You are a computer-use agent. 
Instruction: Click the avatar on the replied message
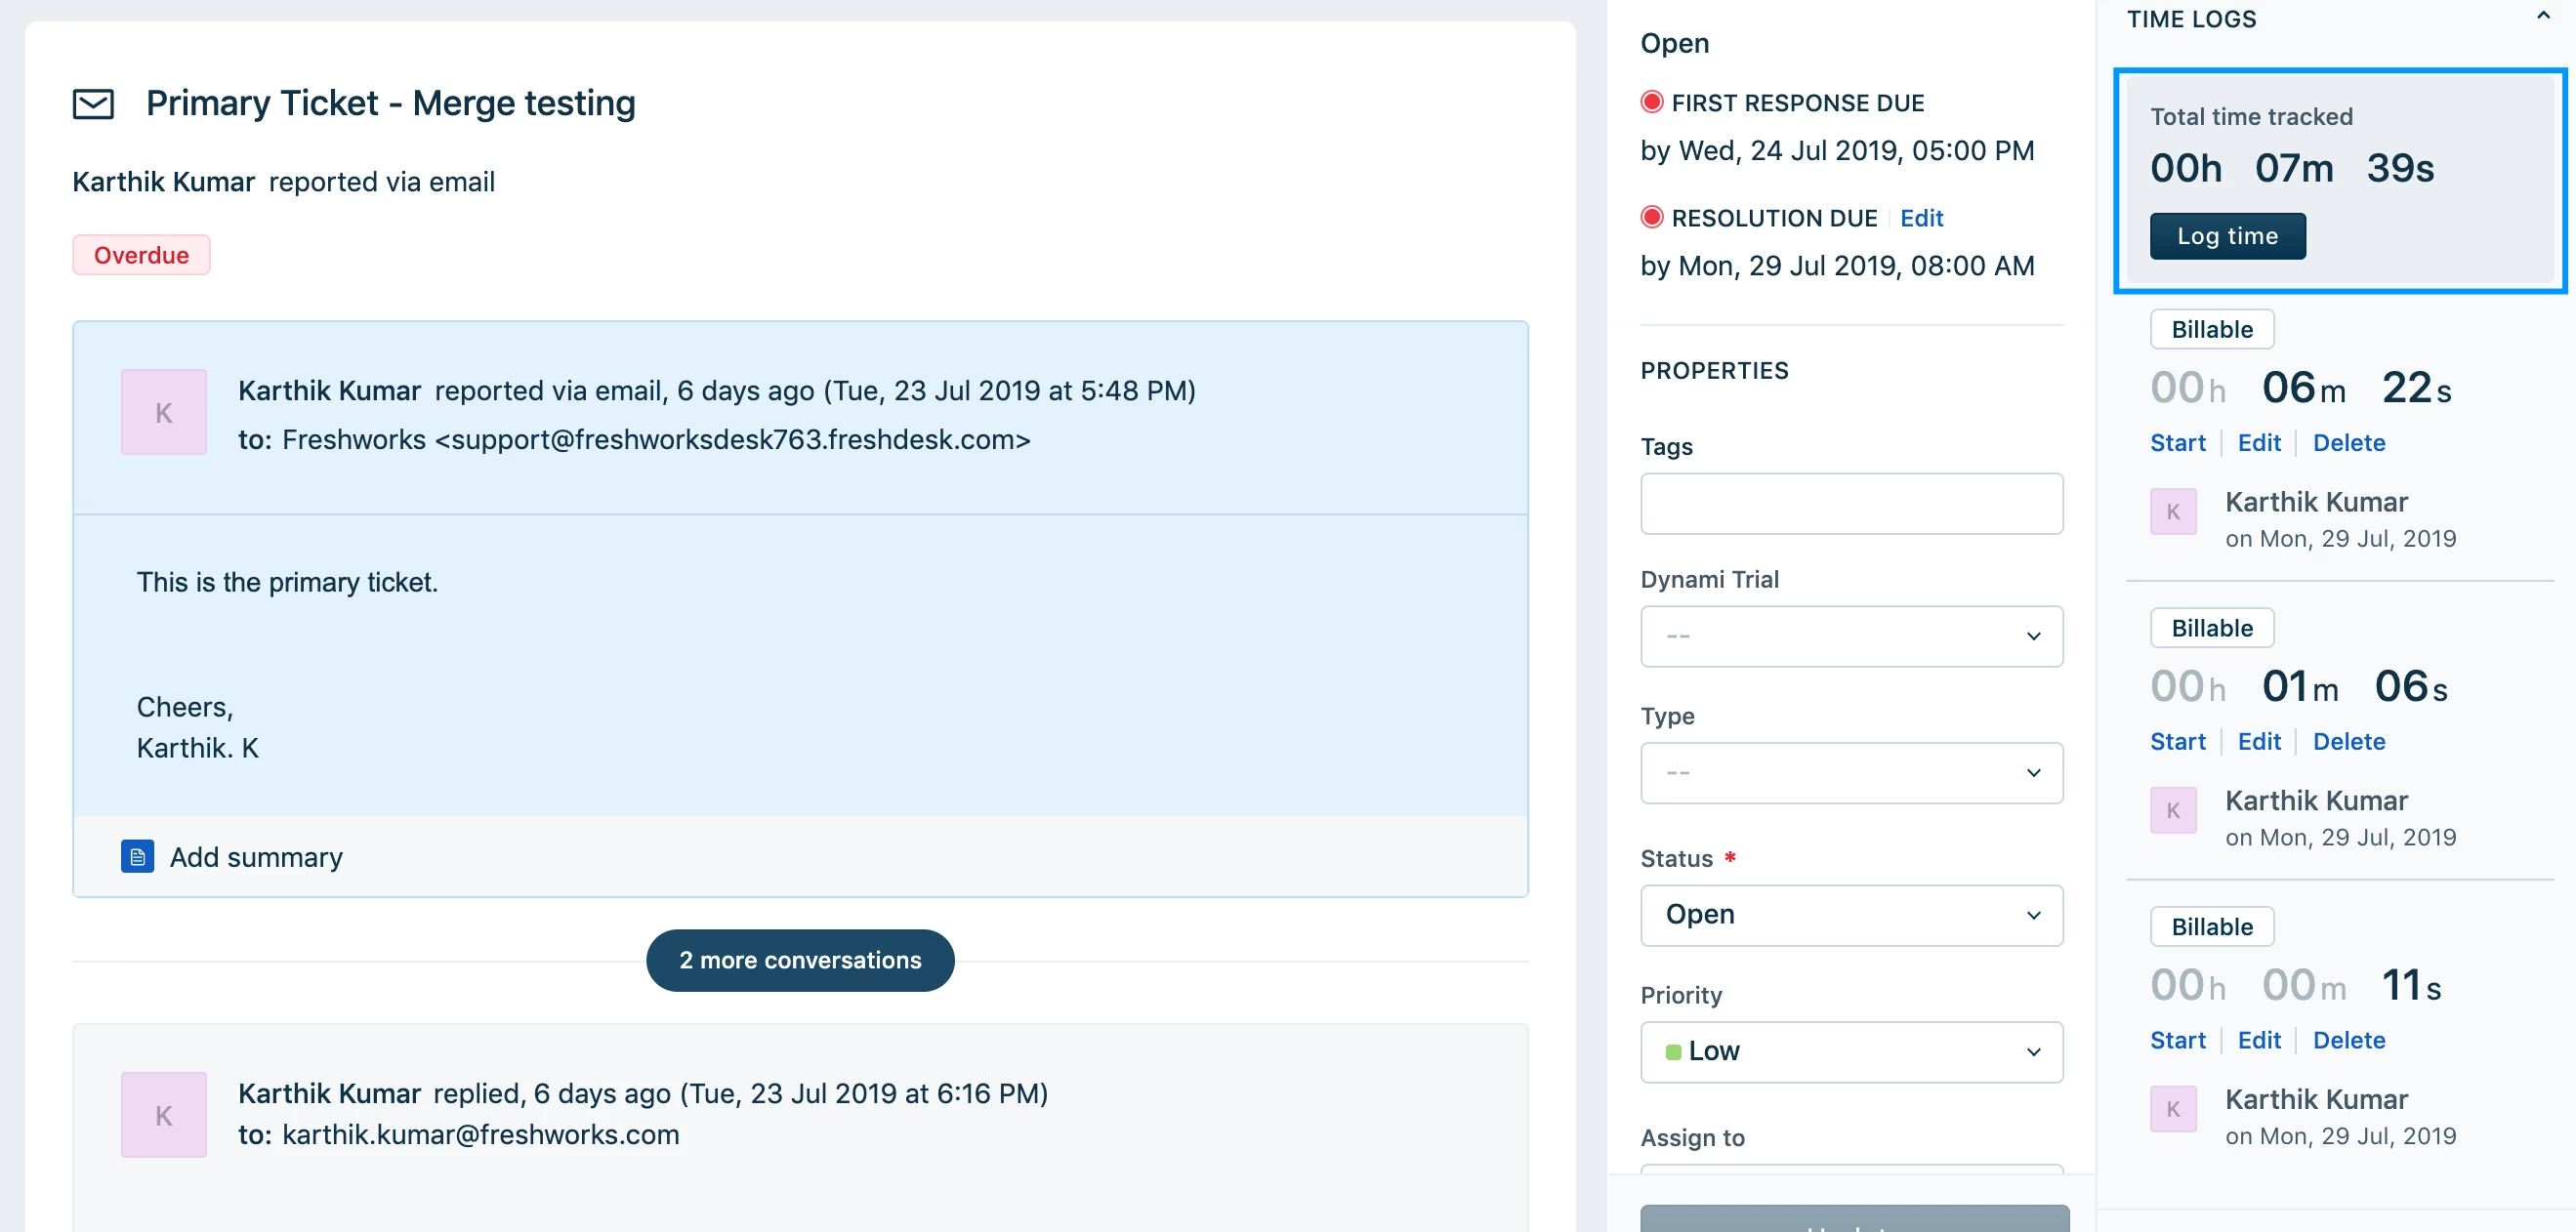click(x=164, y=1115)
